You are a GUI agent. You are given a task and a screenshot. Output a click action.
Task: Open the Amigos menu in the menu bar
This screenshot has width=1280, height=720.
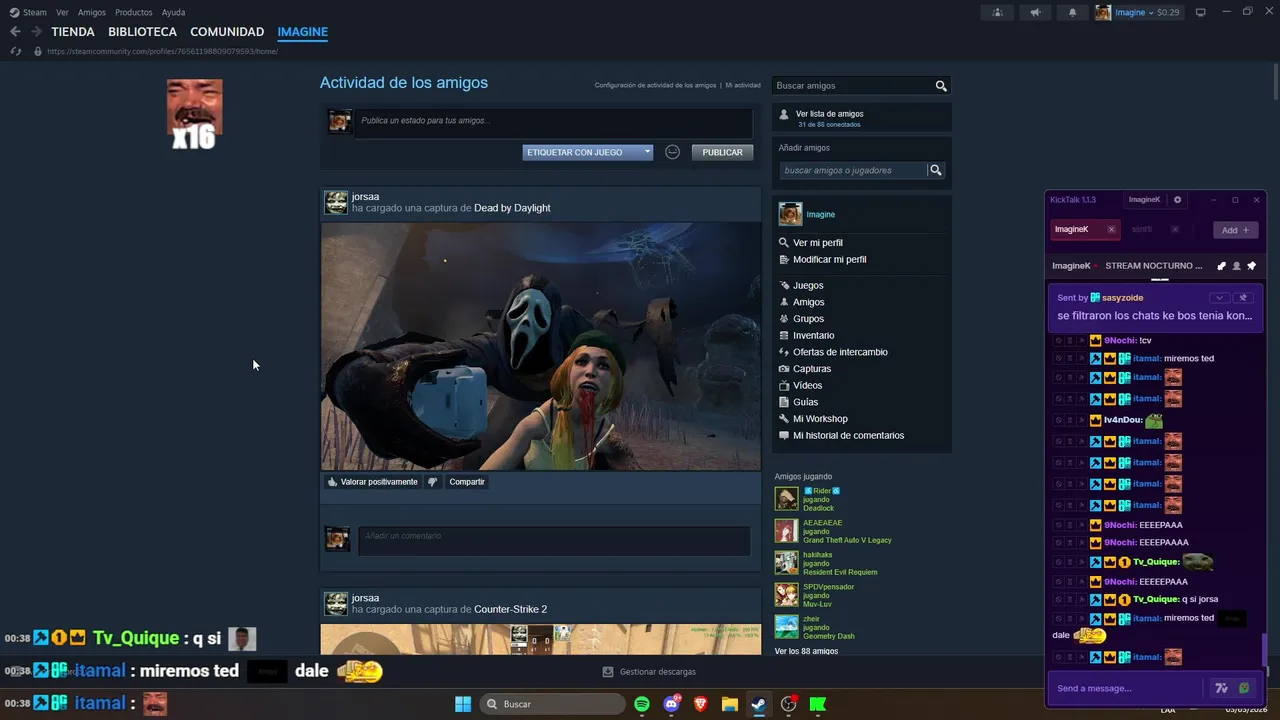coord(92,12)
